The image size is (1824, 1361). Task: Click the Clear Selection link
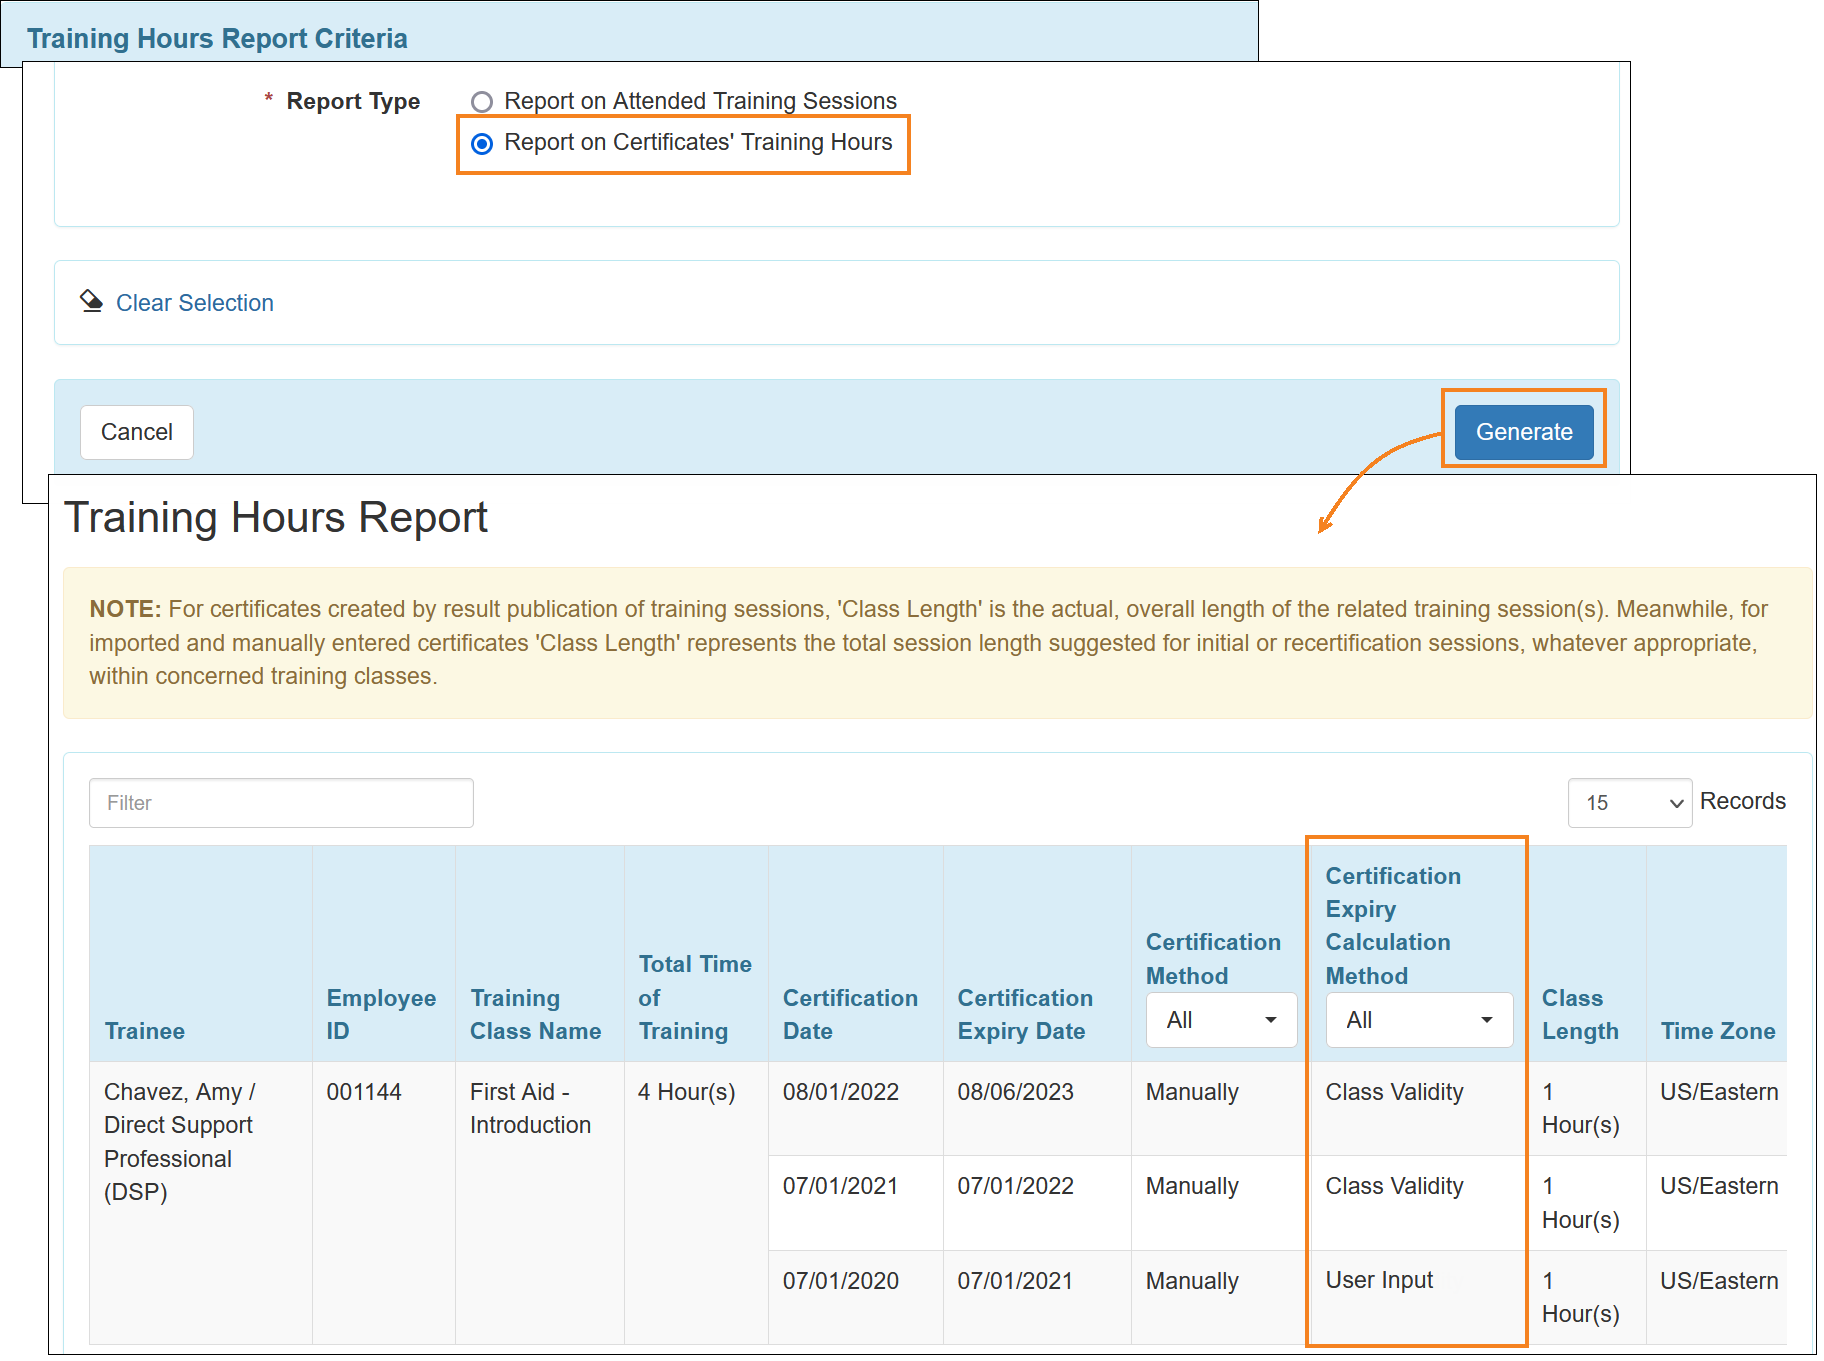(x=195, y=303)
